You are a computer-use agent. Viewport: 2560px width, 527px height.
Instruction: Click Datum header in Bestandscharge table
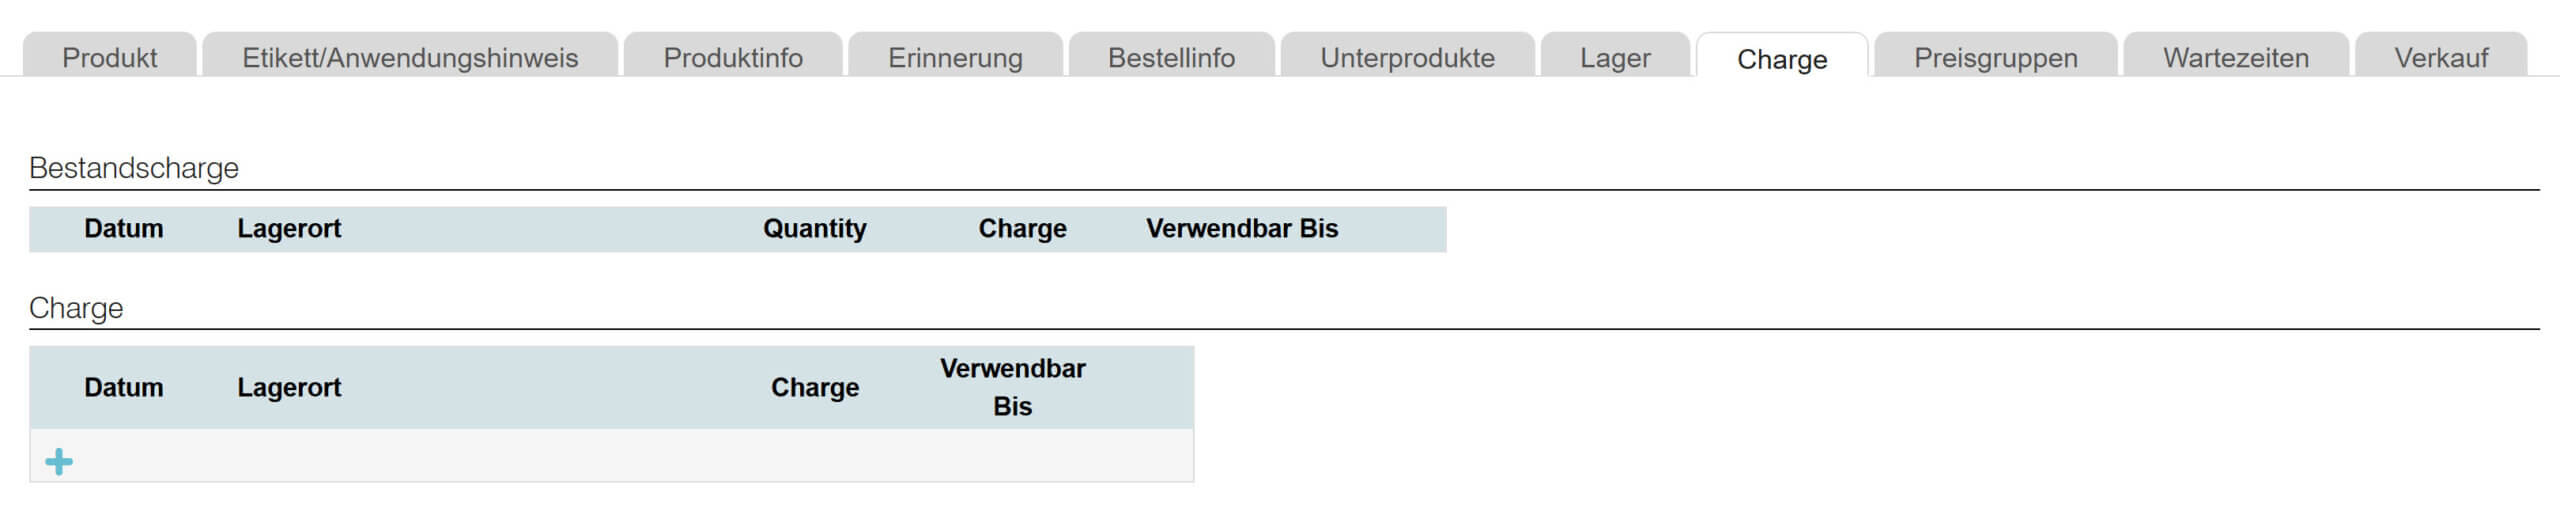[123, 229]
